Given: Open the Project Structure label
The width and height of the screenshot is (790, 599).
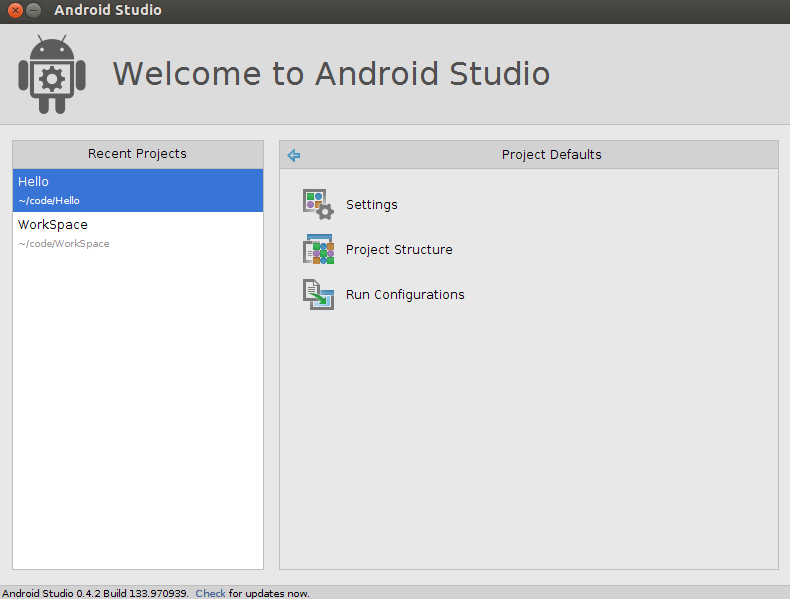Looking at the screenshot, I should coord(399,249).
